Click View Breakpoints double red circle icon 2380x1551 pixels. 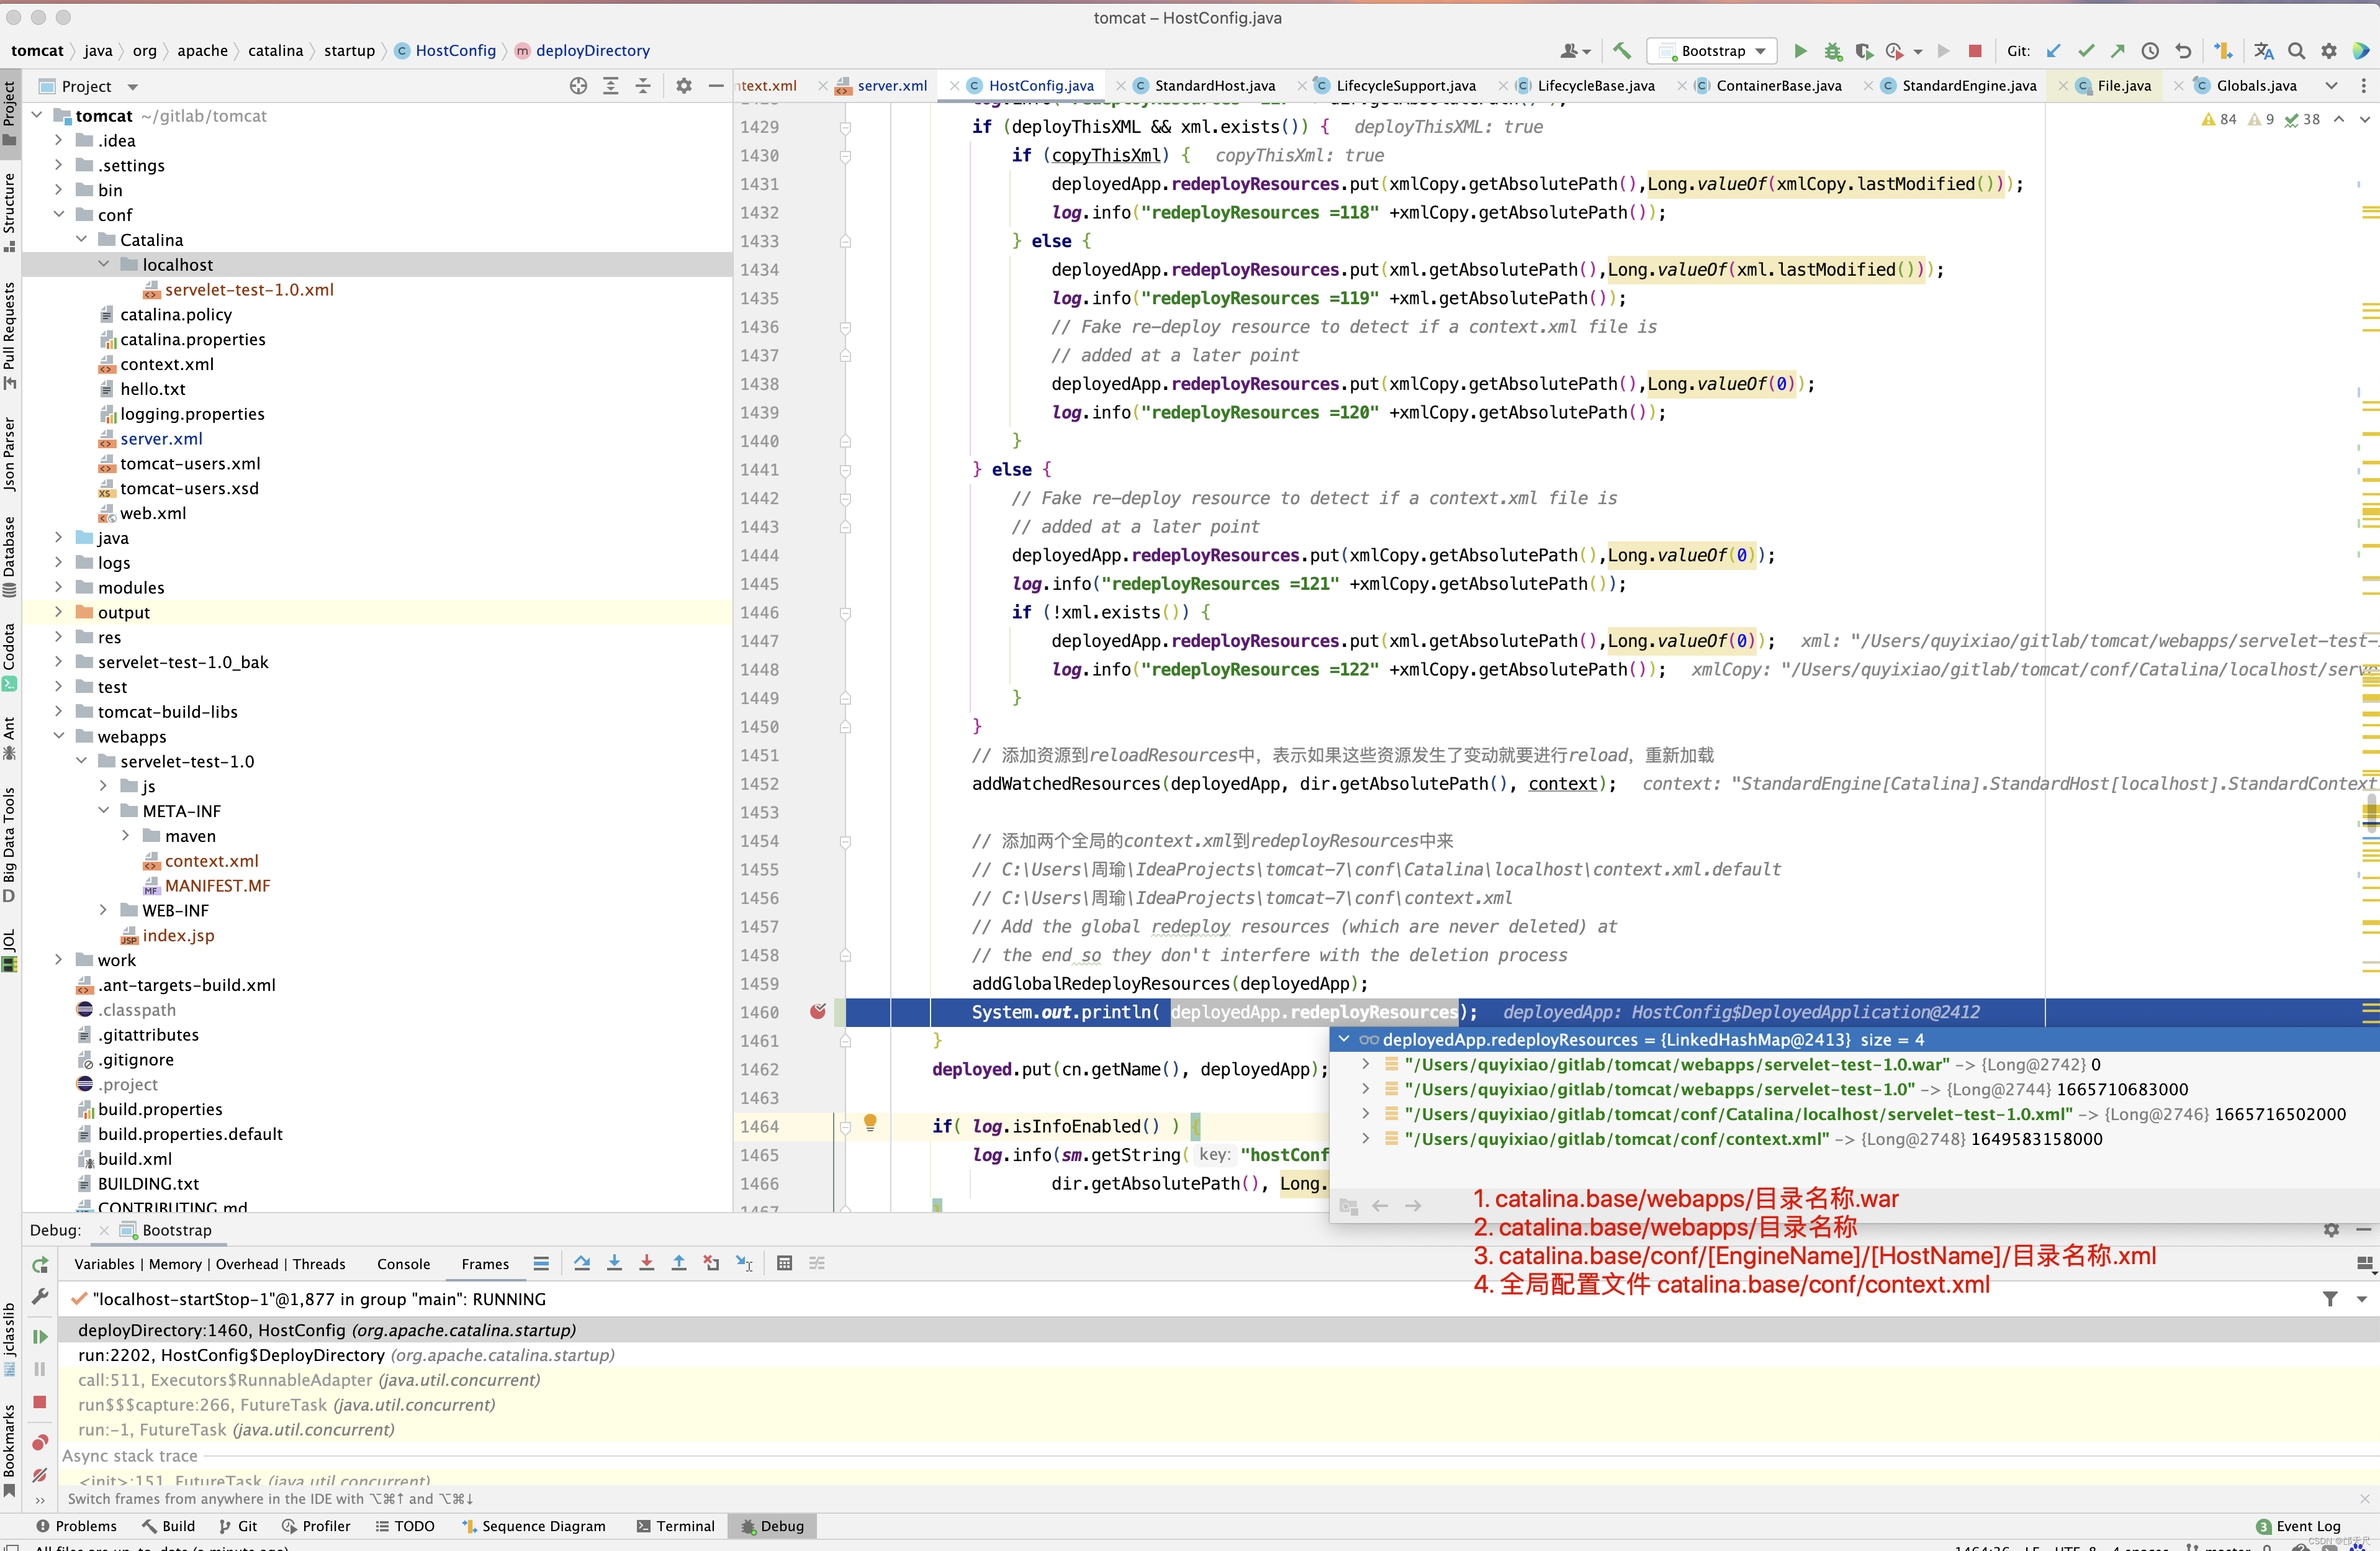click(x=40, y=1442)
